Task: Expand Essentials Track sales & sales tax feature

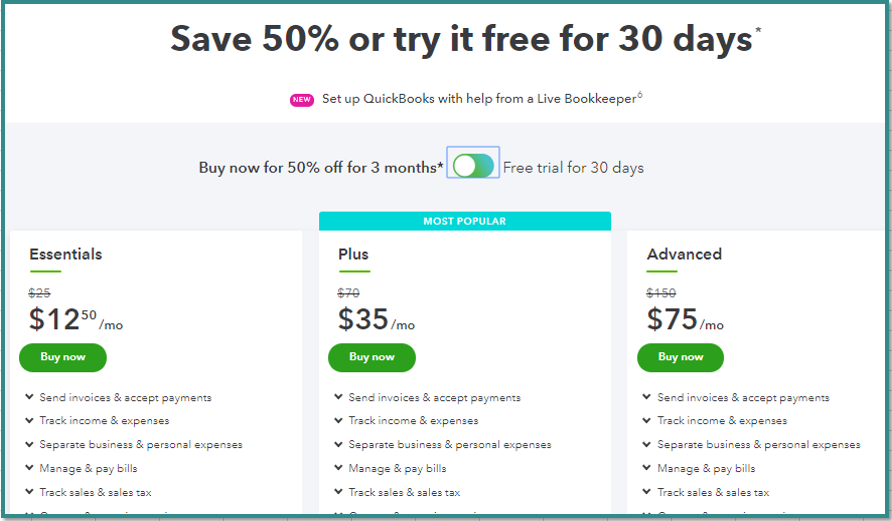Action: click(95, 492)
